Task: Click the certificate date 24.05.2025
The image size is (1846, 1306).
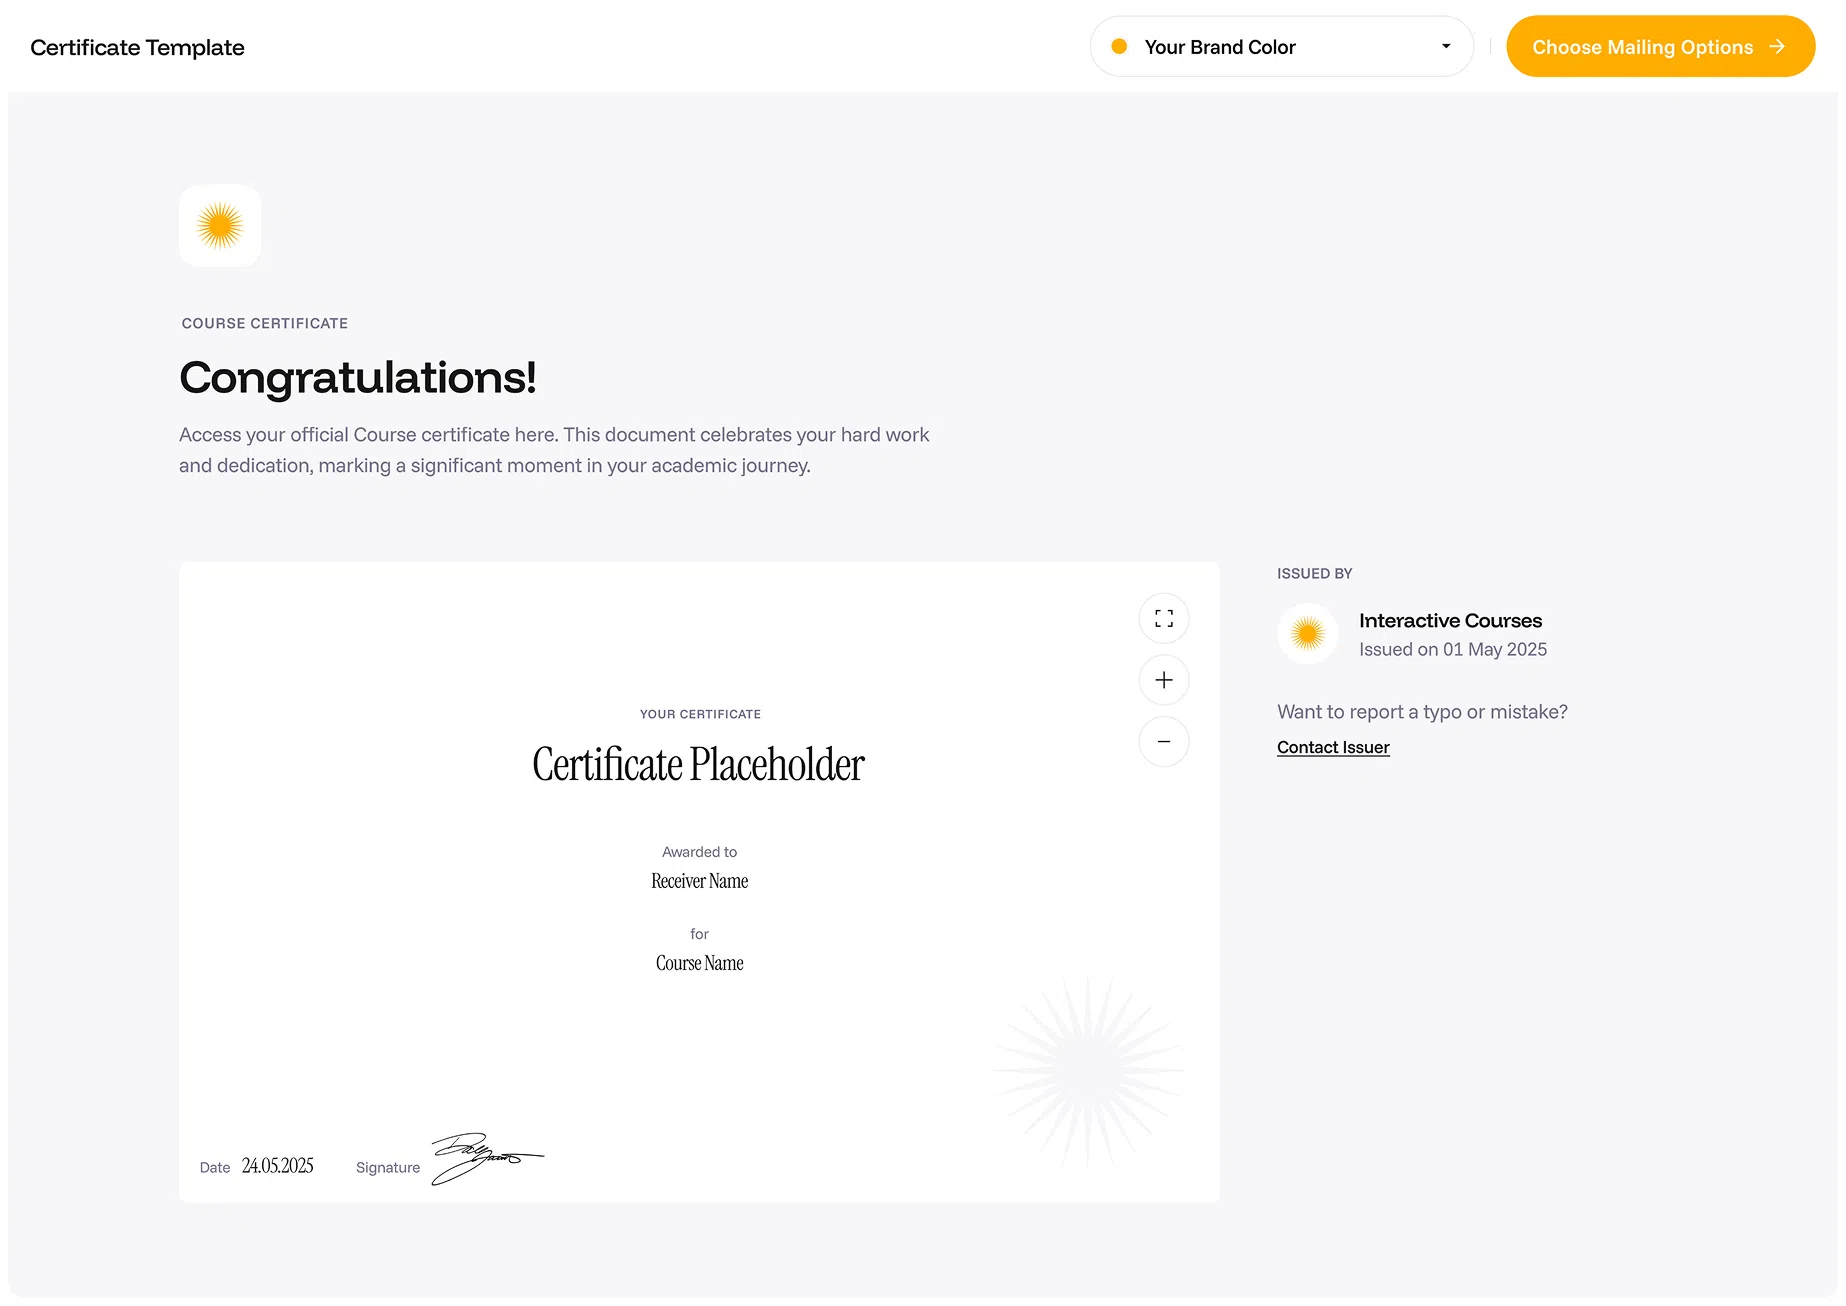Action: pyautogui.click(x=277, y=1166)
